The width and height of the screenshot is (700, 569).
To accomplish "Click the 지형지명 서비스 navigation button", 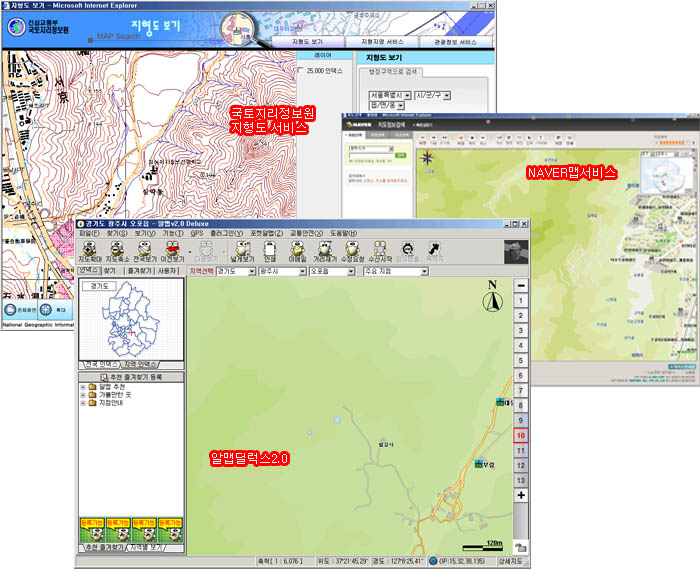I will (x=383, y=43).
